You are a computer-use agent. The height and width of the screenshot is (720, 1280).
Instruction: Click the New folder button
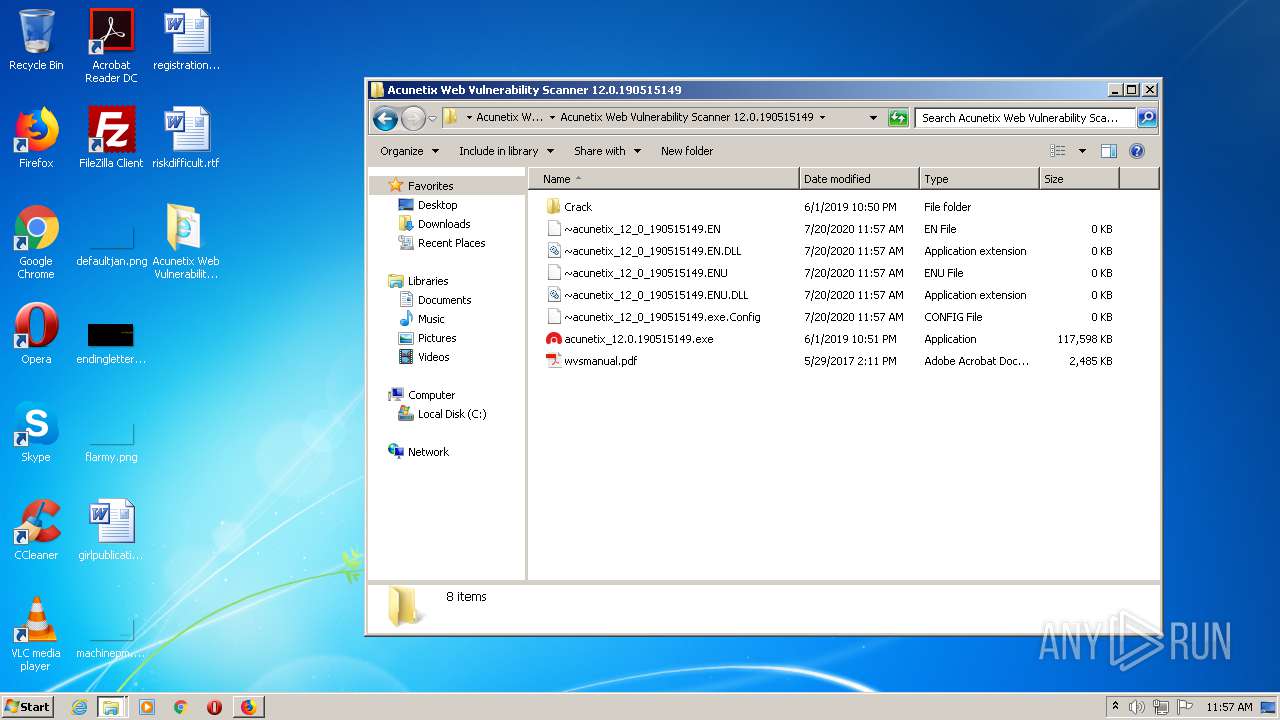pyautogui.click(x=687, y=151)
